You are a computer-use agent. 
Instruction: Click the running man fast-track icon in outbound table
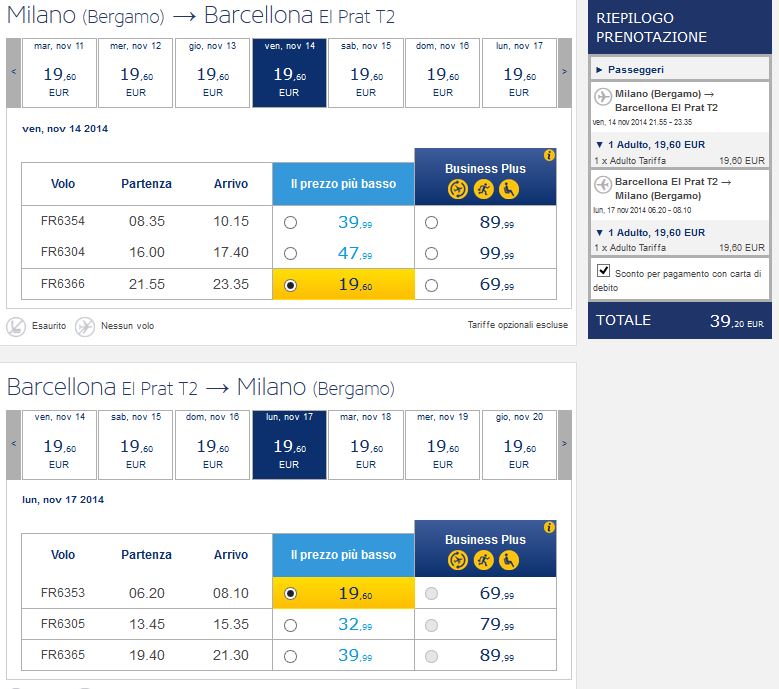[x=484, y=189]
